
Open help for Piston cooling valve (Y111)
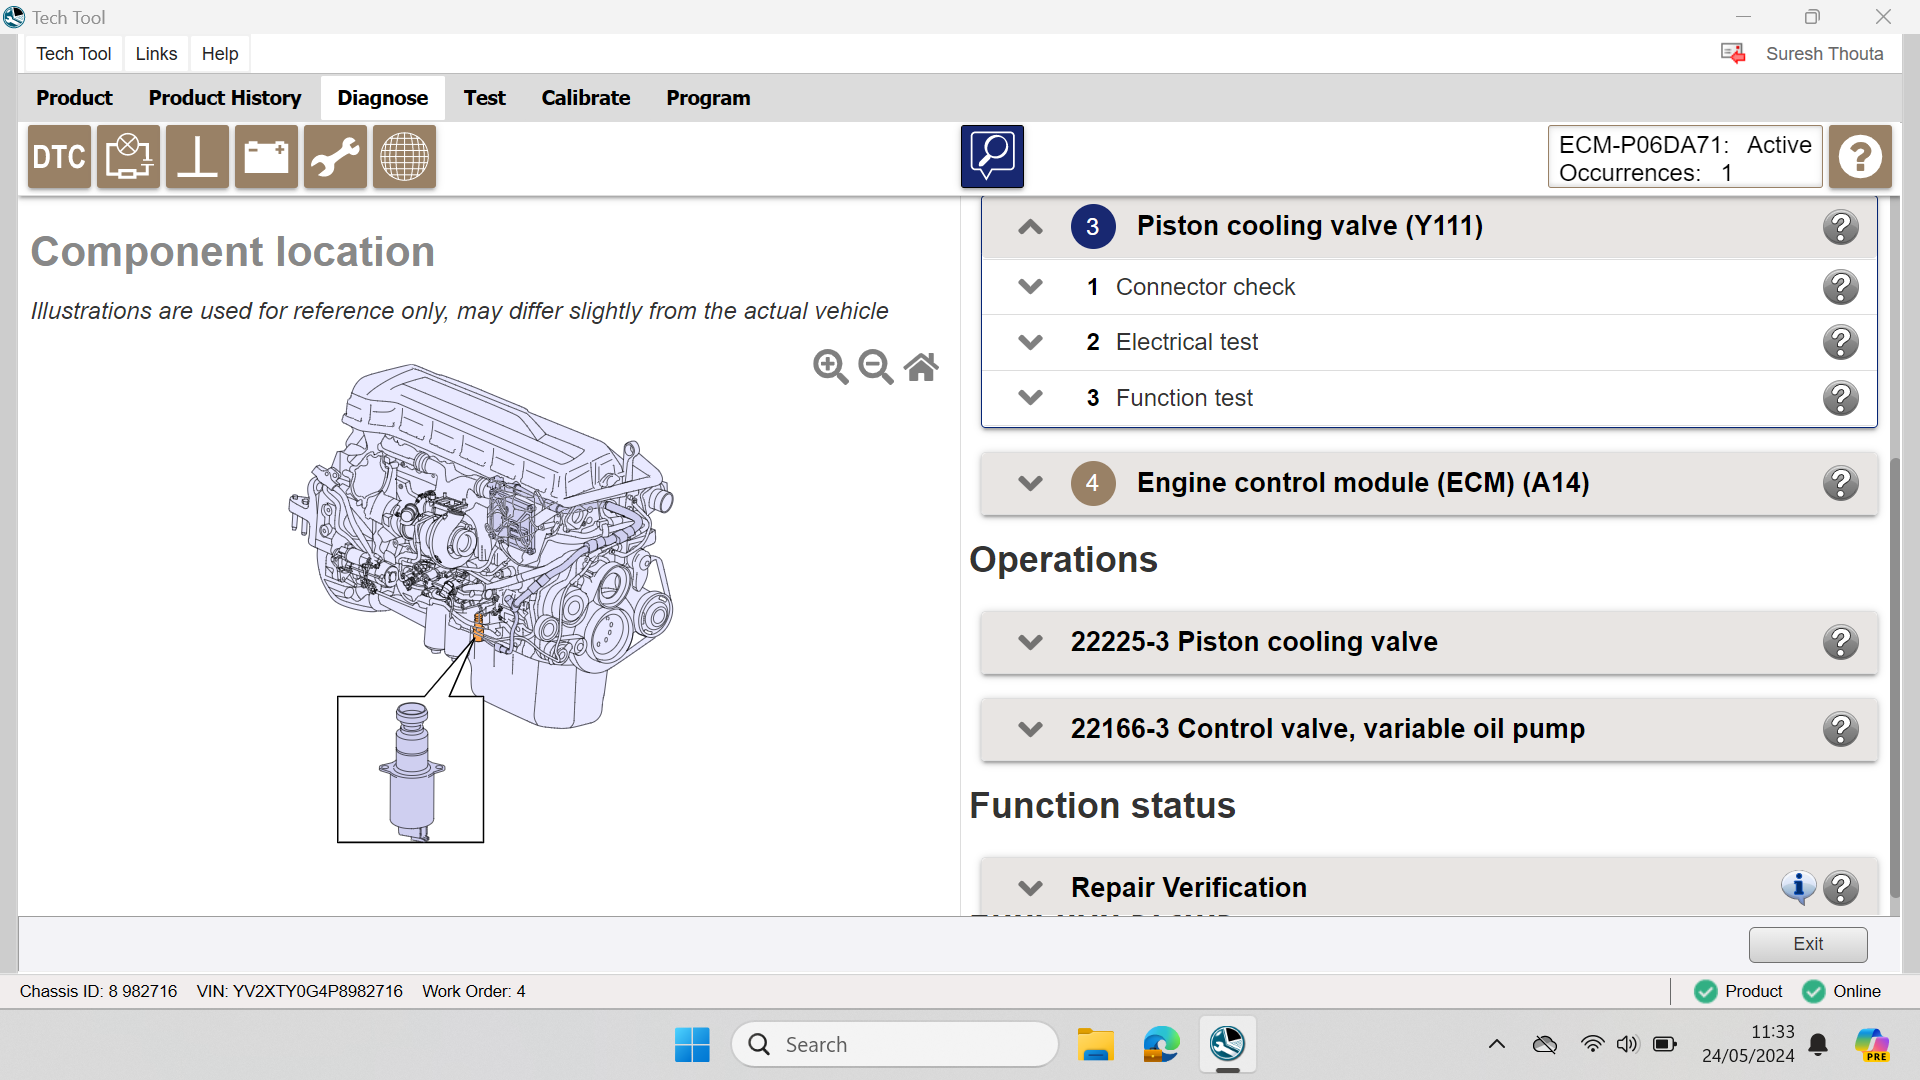point(1840,227)
